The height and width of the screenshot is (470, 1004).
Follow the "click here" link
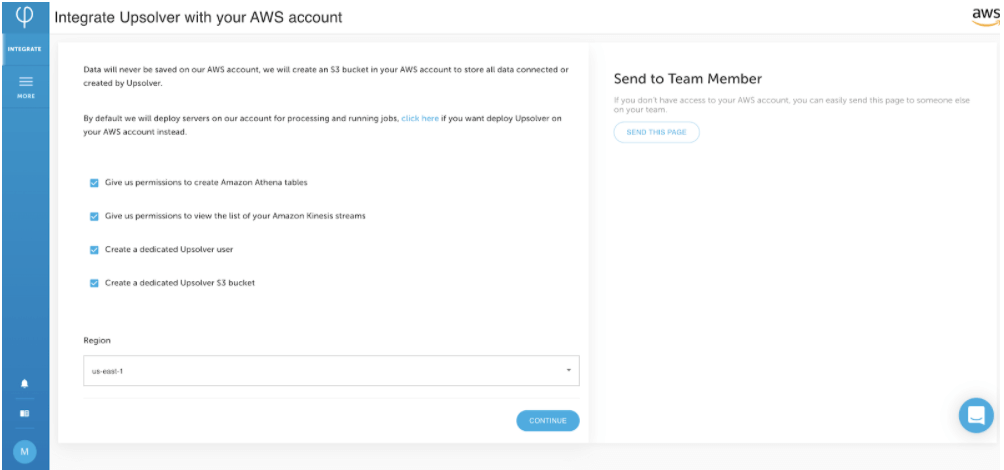pos(420,119)
